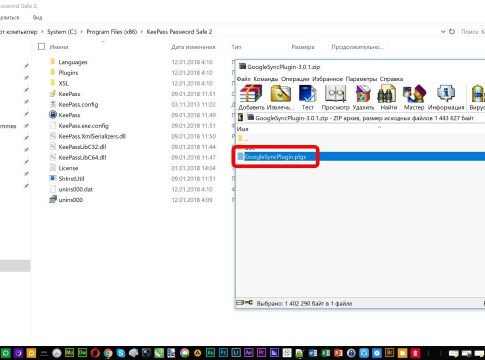
Task: Select the KeePass.exe.config file
Action: 83,126
